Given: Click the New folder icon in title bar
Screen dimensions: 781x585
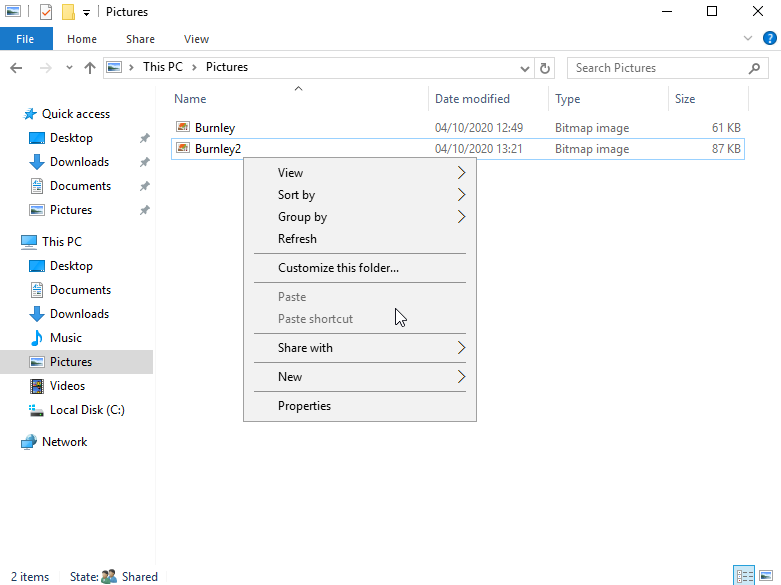Looking at the screenshot, I should (68, 11).
